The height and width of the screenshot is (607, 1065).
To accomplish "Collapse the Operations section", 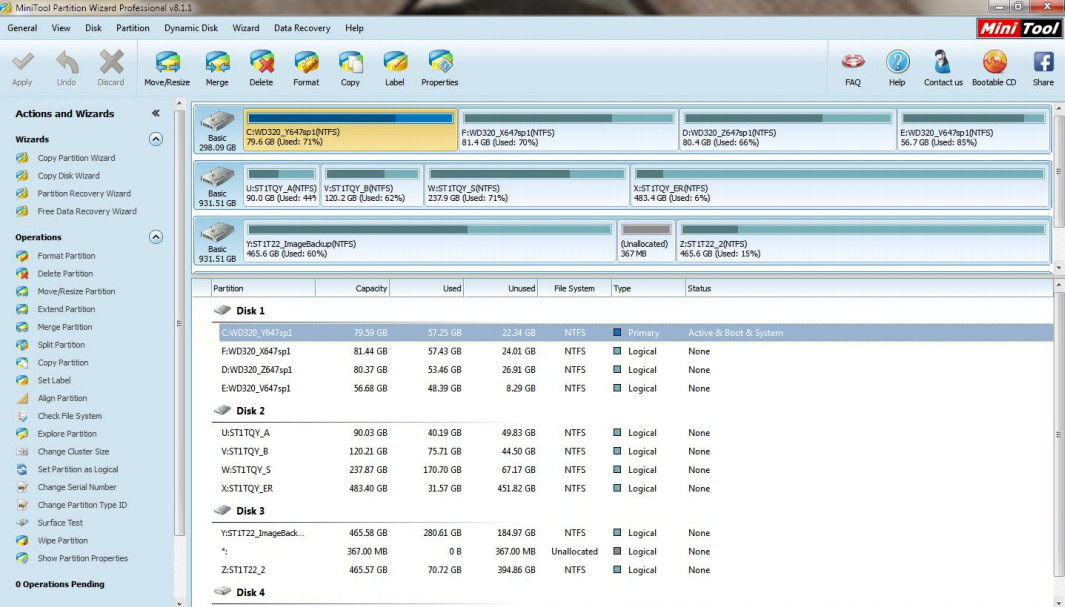I will click(x=156, y=237).
